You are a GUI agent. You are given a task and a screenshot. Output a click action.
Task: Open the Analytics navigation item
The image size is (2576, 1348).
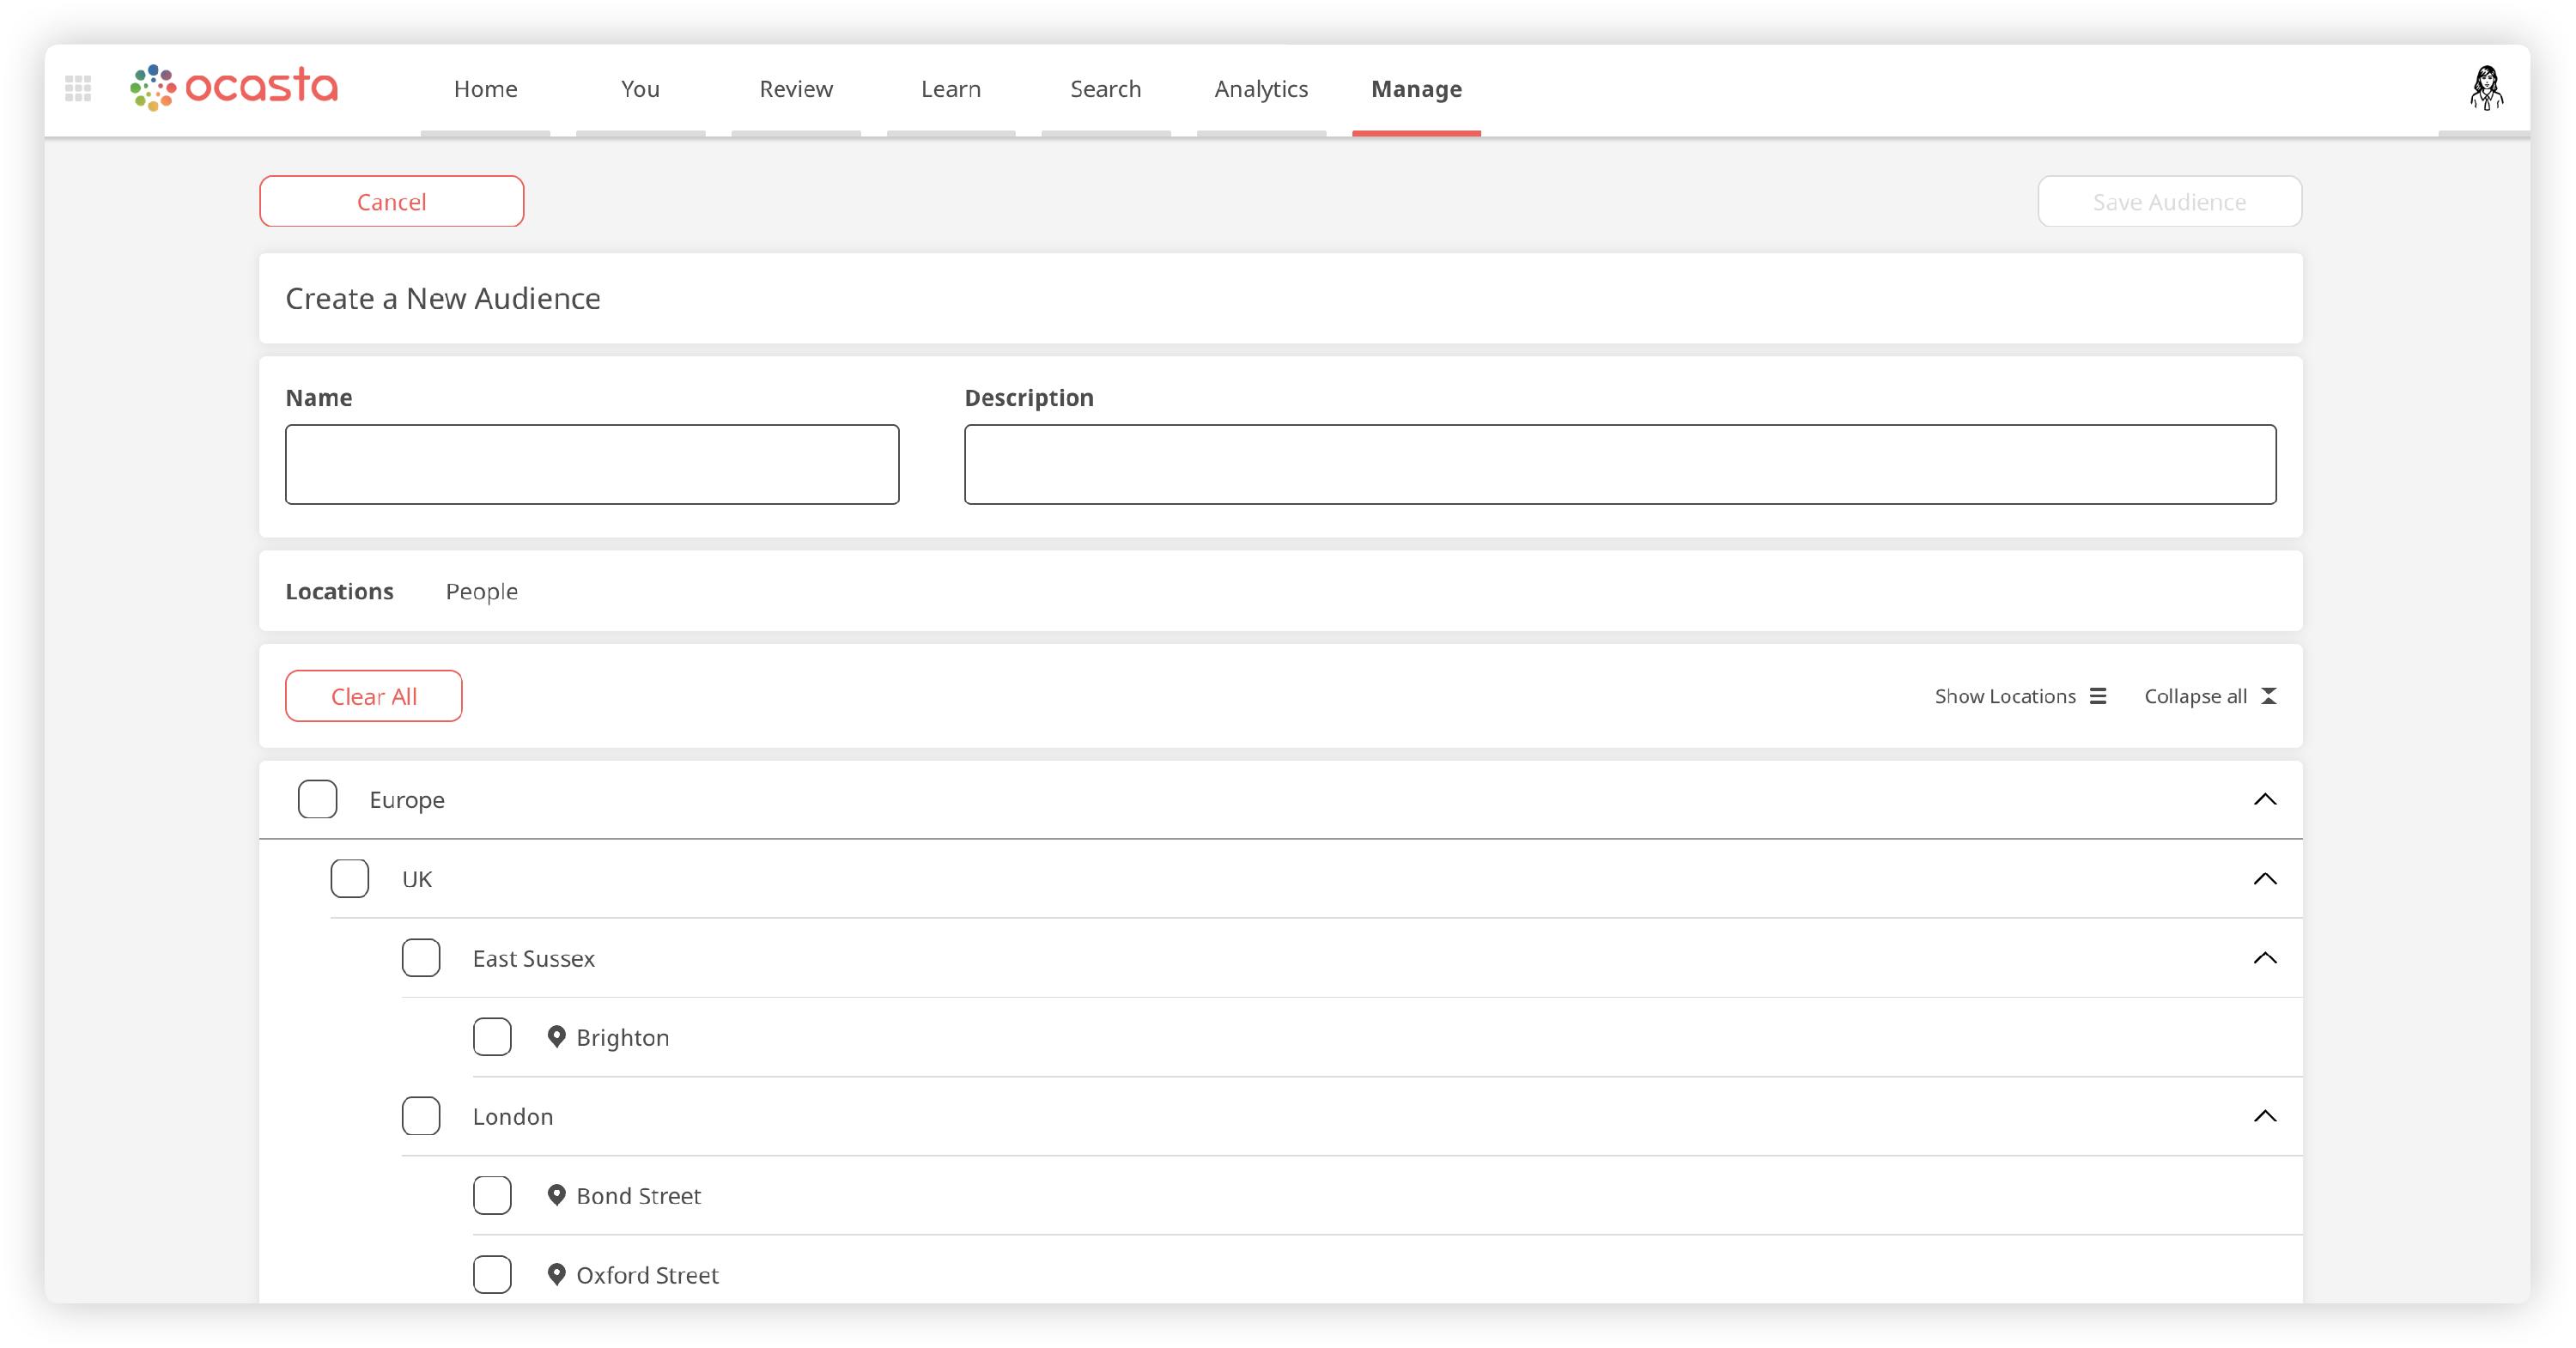tap(1261, 89)
